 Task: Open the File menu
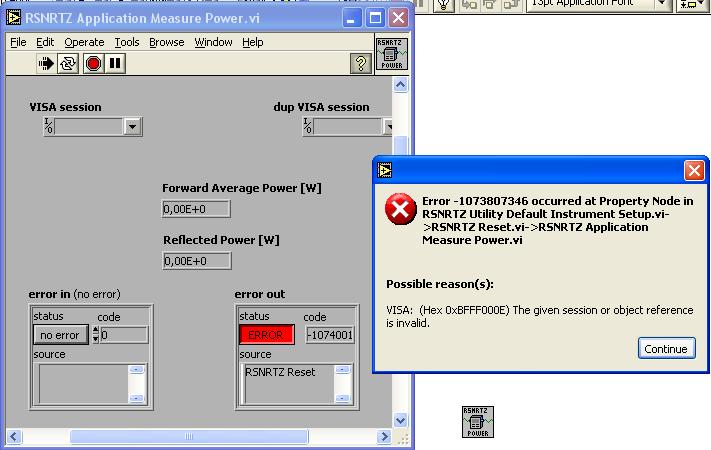coord(18,42)
